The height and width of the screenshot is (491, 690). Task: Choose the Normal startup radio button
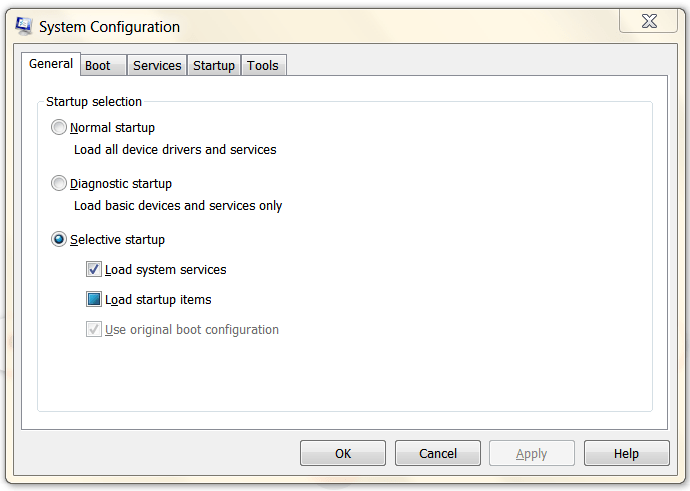click(x=60, y=128)
